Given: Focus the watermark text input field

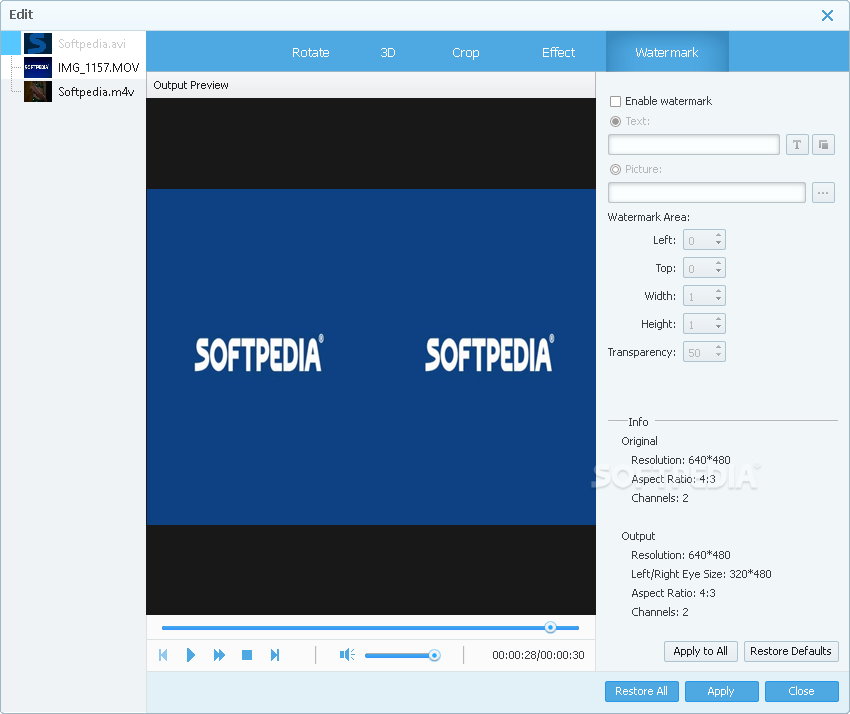Looking at the screenshot, I should (694, 145).
